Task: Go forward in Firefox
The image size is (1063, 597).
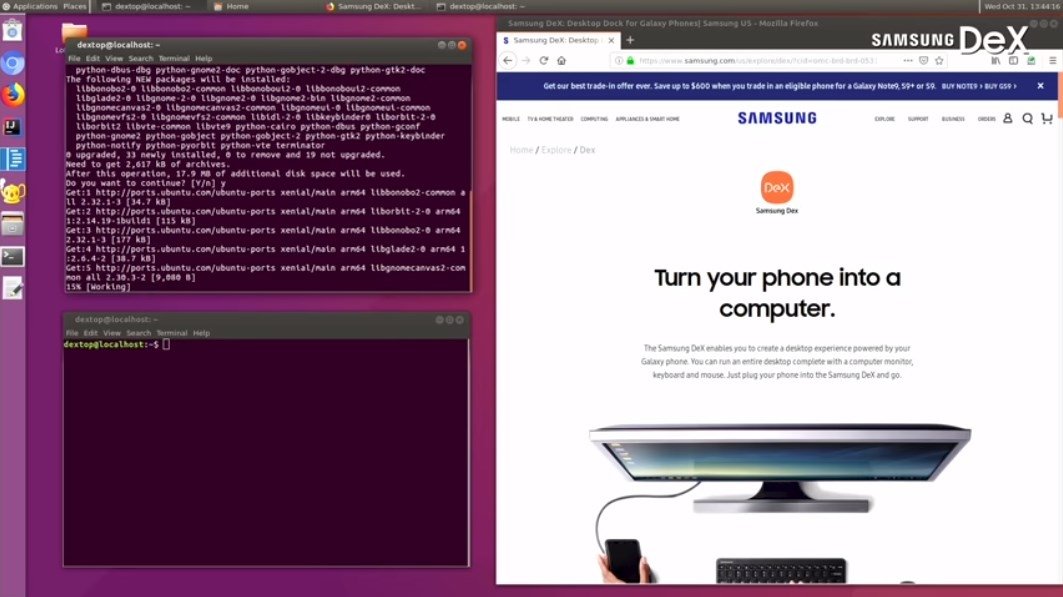Action: coord(526,60)
